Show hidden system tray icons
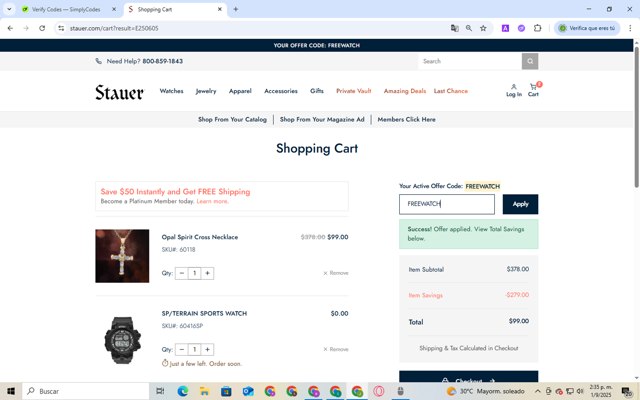Image resolution: width=640 pixels, height=400 pixels. coord(538,391)
